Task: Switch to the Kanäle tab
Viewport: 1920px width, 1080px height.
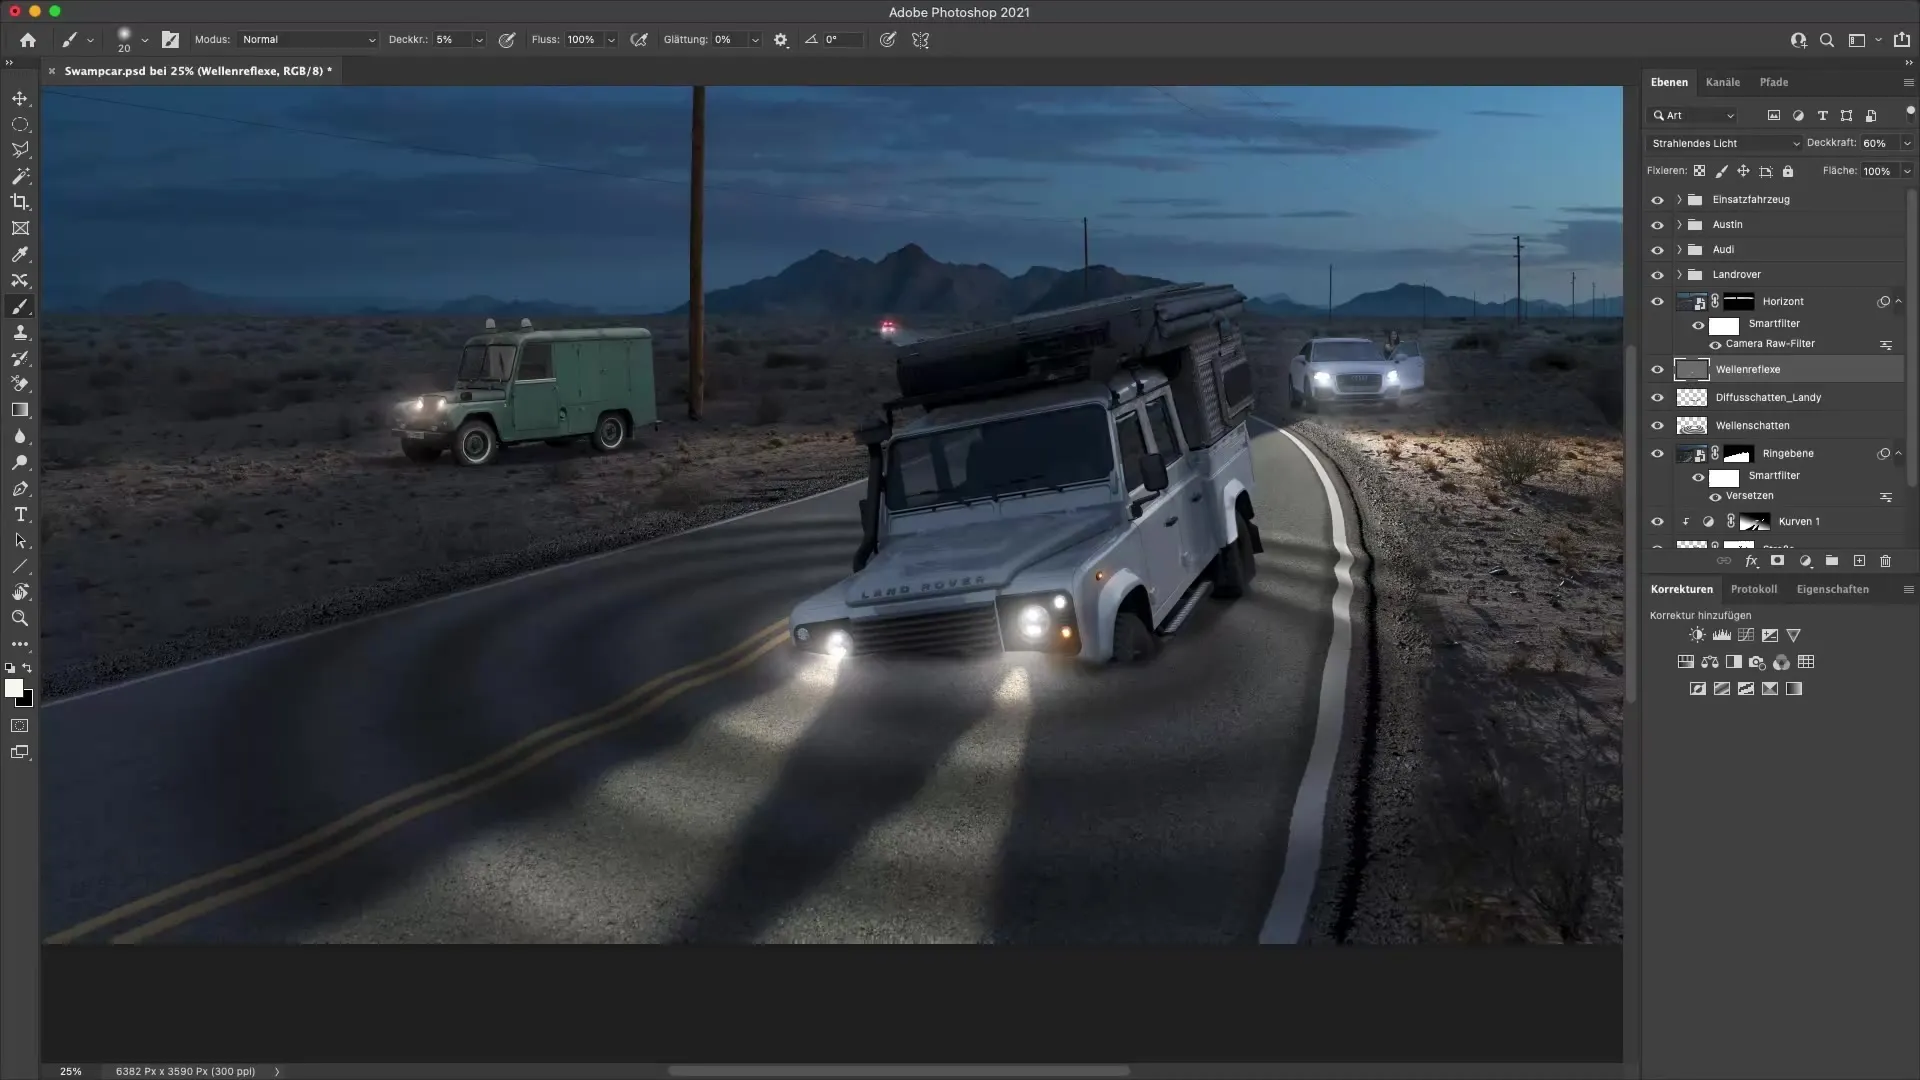Action: (x=1723, y=82)
